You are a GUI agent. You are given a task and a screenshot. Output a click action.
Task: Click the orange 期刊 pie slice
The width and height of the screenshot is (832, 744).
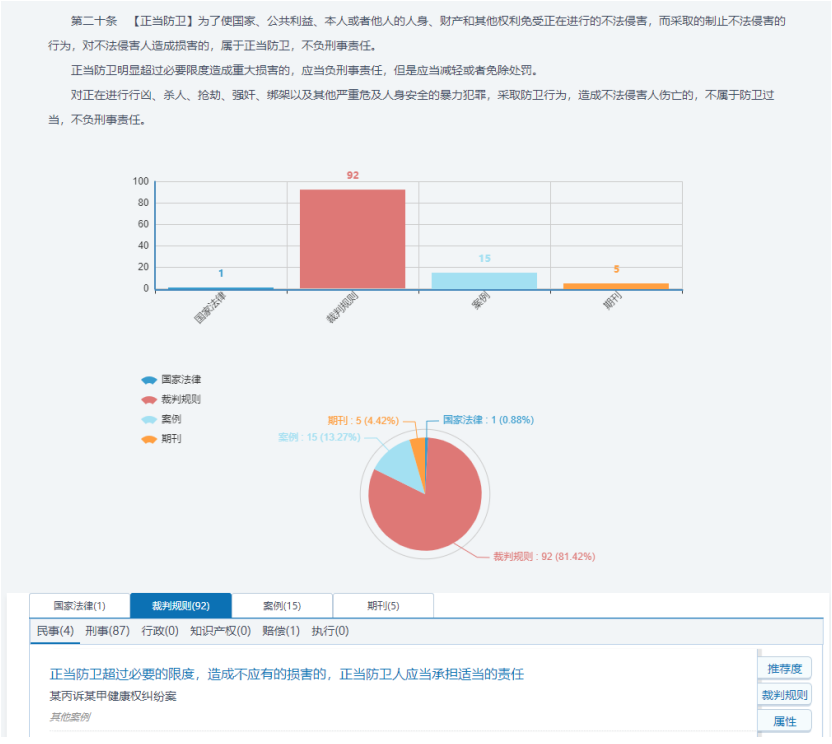coord(419,454)
